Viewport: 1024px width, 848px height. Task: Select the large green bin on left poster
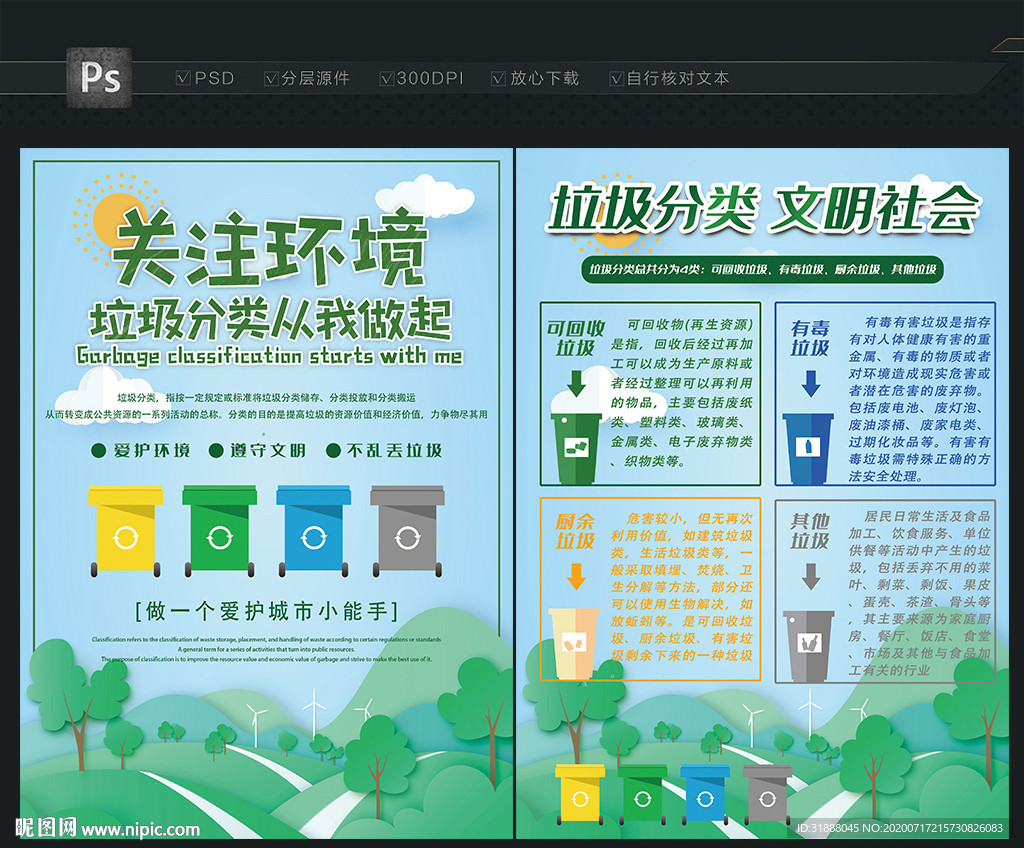tap(219, 529)
